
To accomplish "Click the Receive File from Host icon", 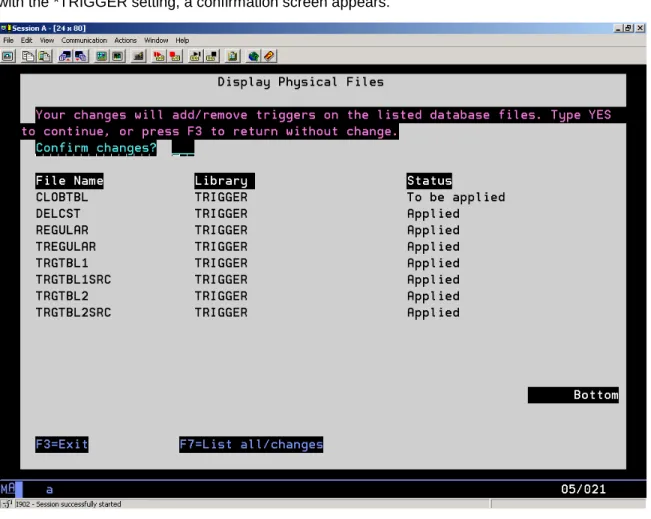I will 81,56.
